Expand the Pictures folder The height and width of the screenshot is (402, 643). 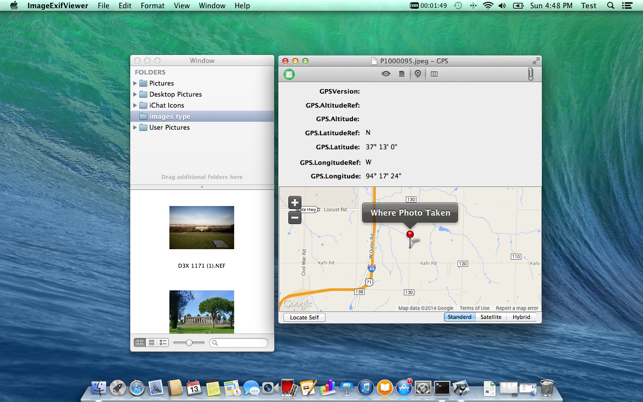[x=135, y=83]
